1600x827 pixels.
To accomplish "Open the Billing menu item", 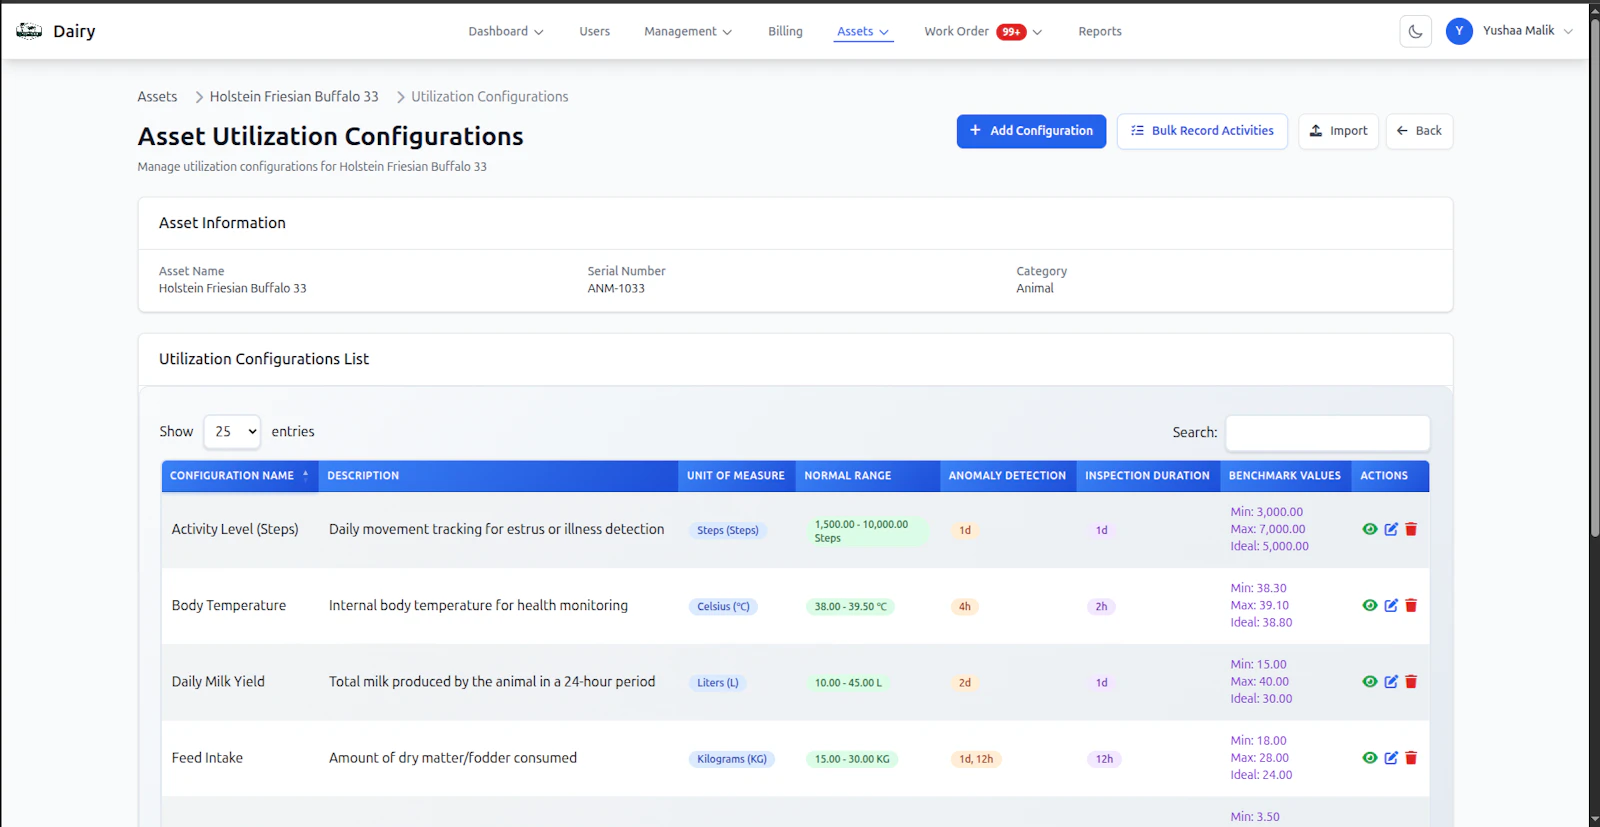I will point(785,31).
